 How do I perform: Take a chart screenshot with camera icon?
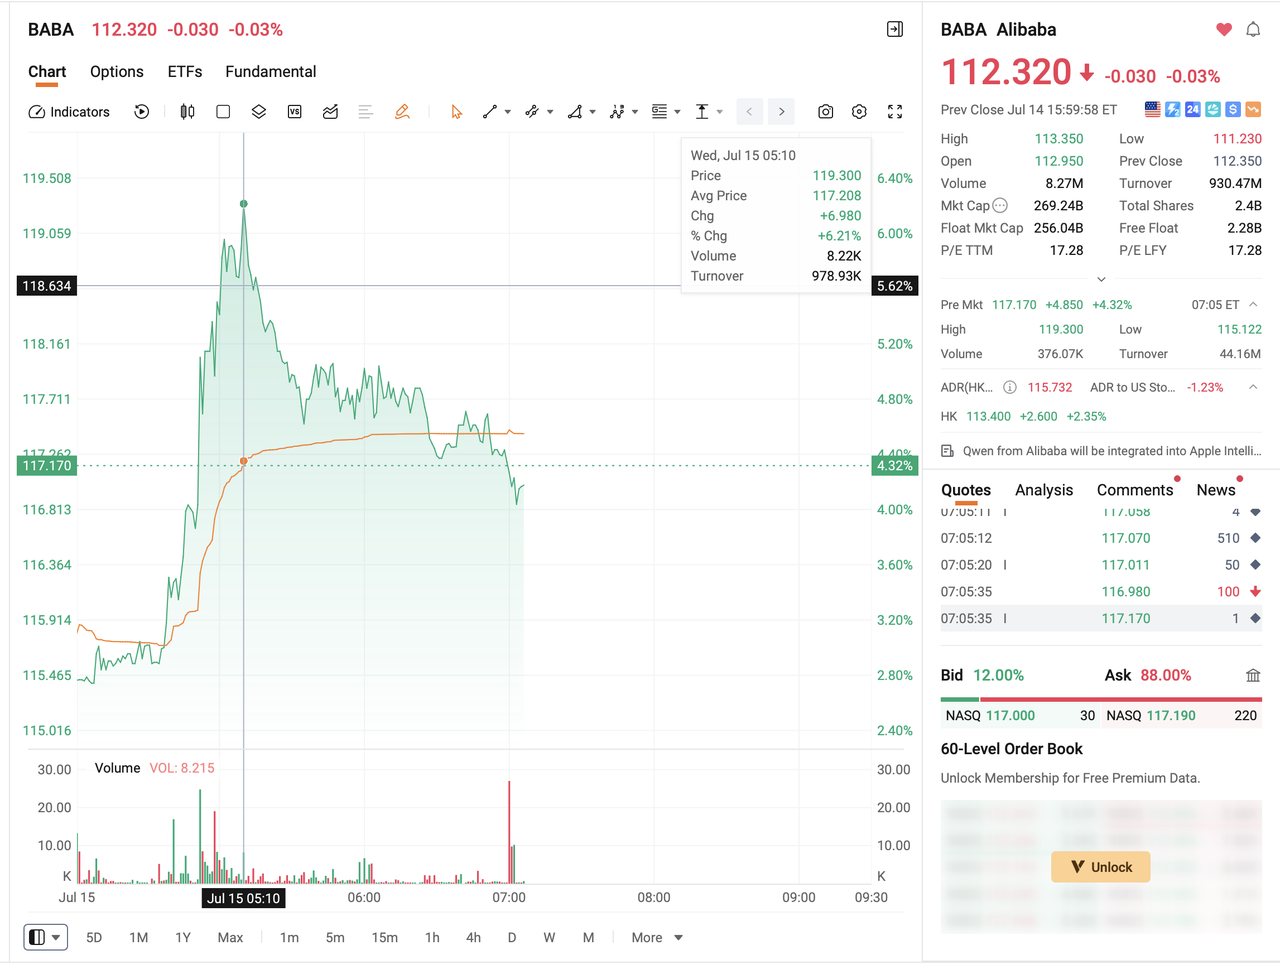(825, 112)
